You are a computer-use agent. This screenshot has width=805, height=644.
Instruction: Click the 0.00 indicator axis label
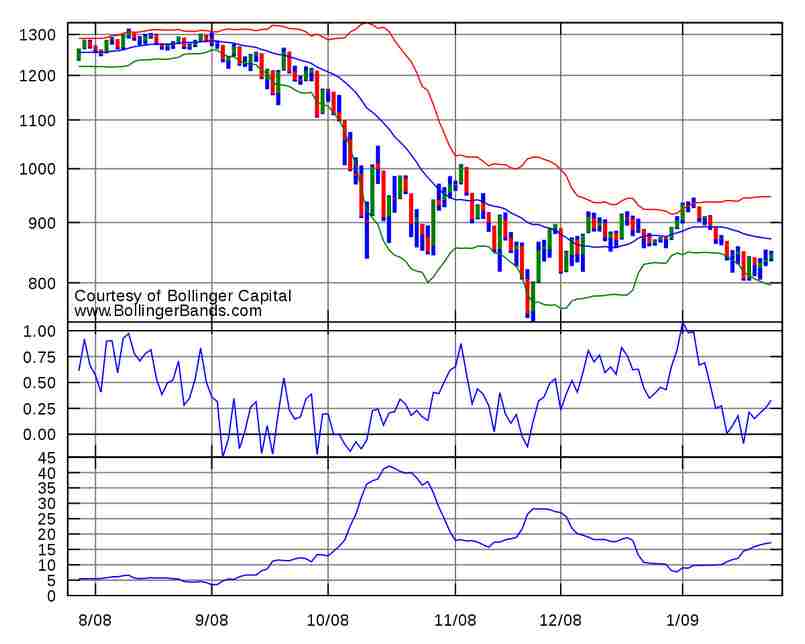pos(39,434)
